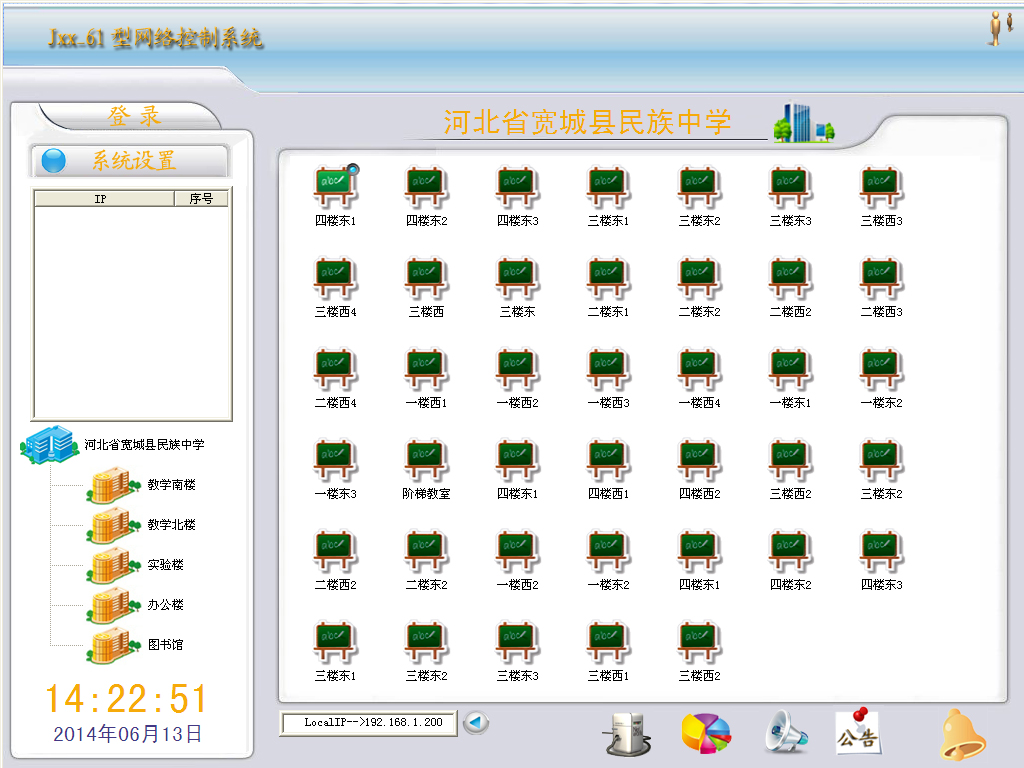Select the 二楼西3 classroom blackboard icon
The width and height of the screenshot is (1024, 768).
coord(881,278)
